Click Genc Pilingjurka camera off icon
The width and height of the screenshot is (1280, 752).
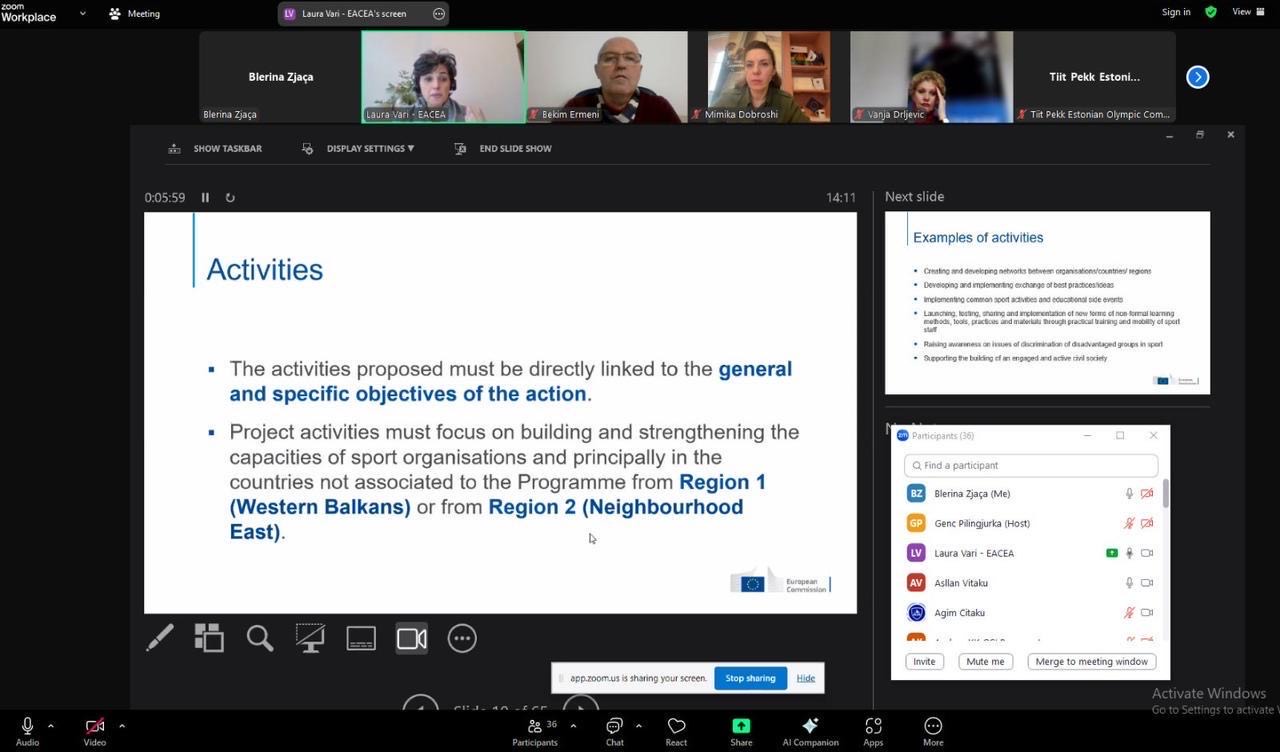pyautogui.click(x=1147, y=523)
